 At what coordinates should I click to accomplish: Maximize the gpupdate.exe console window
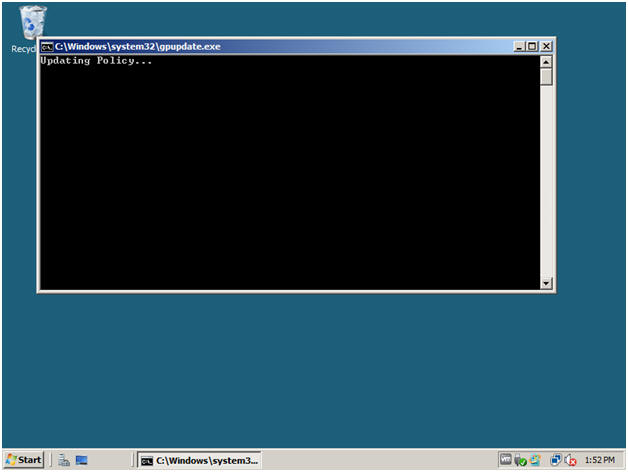coord(532,46)
